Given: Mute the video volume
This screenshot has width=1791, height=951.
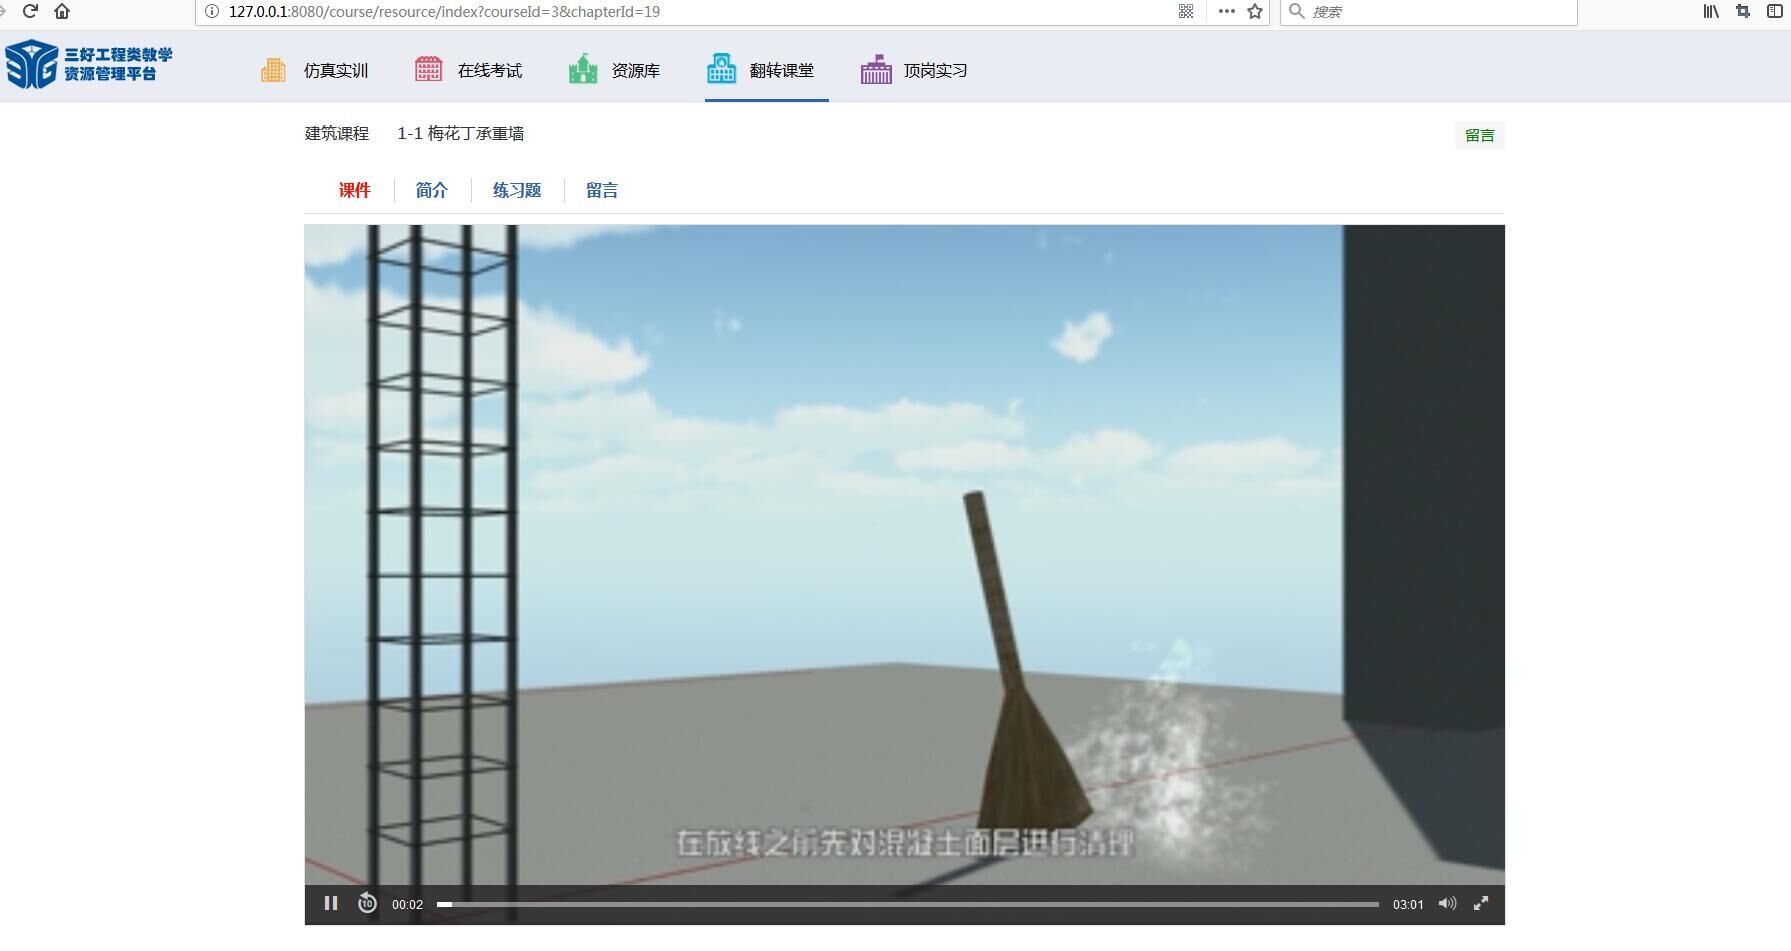Looking at the screenshot, I should click(1447, 904).
